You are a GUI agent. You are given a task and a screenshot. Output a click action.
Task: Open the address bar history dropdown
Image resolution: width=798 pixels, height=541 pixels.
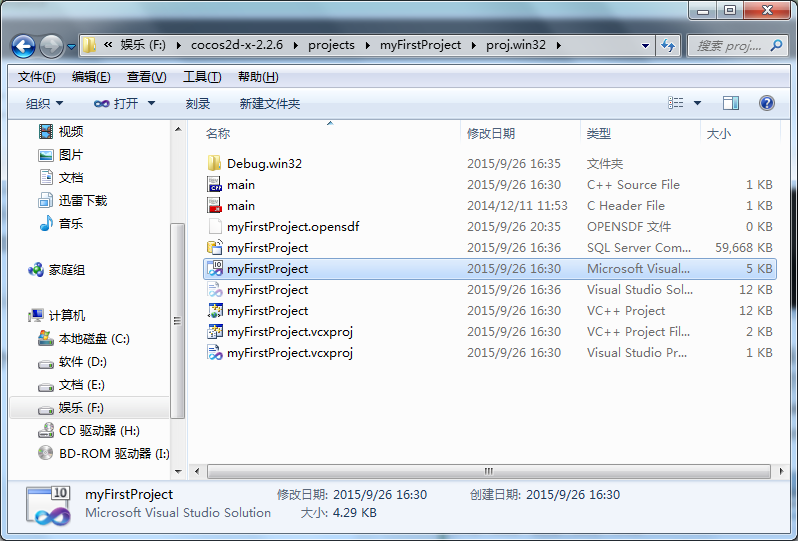click(x=645, y=45)
